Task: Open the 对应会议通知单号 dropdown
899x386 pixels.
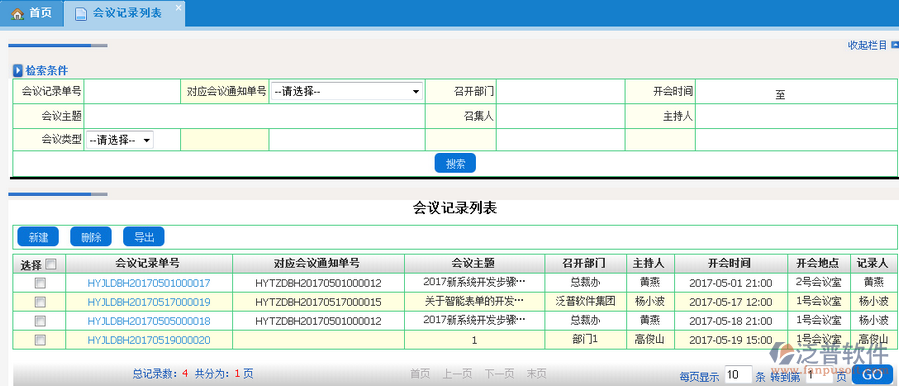Action: pos(347,91)
